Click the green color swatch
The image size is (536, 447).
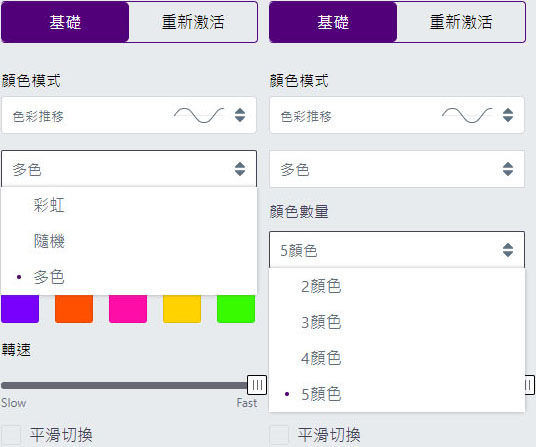click(236, 309)
